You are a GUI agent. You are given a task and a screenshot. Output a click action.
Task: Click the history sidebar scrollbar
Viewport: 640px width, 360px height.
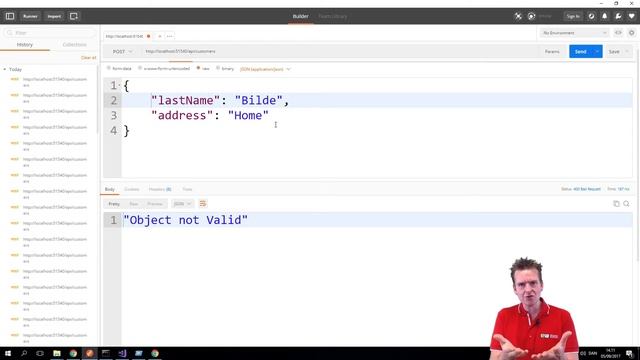tap(97, 100)
